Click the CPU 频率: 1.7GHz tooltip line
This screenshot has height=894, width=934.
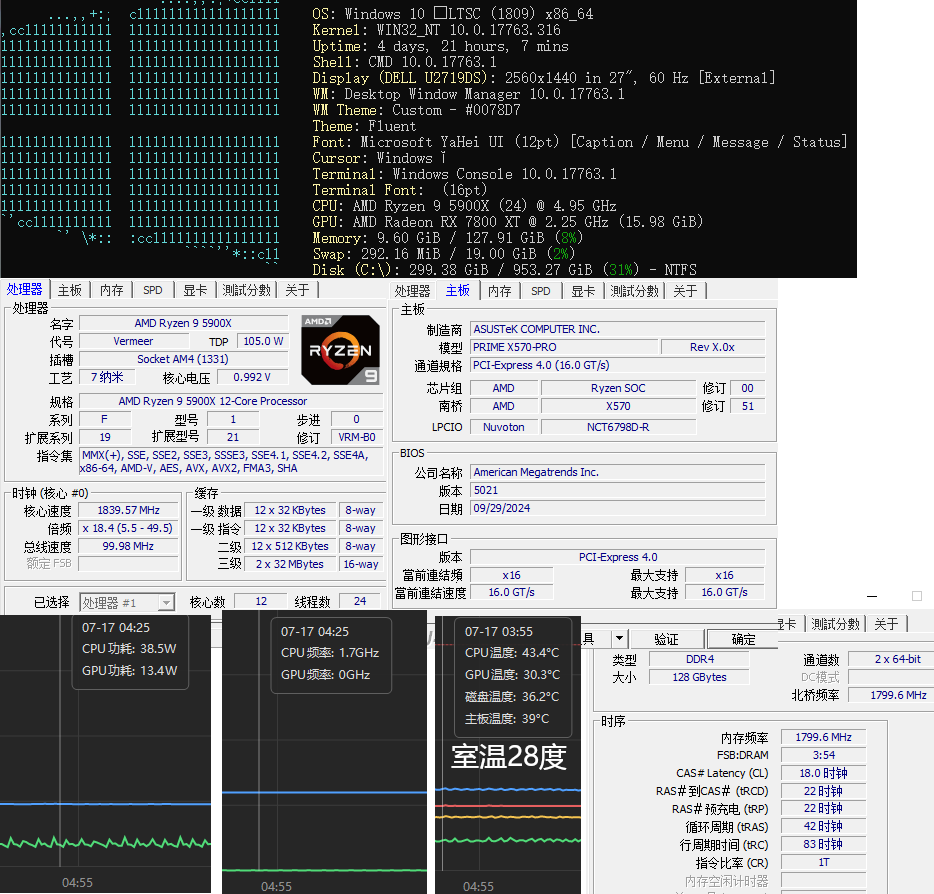pyautogui.click(x=330, y=652)
